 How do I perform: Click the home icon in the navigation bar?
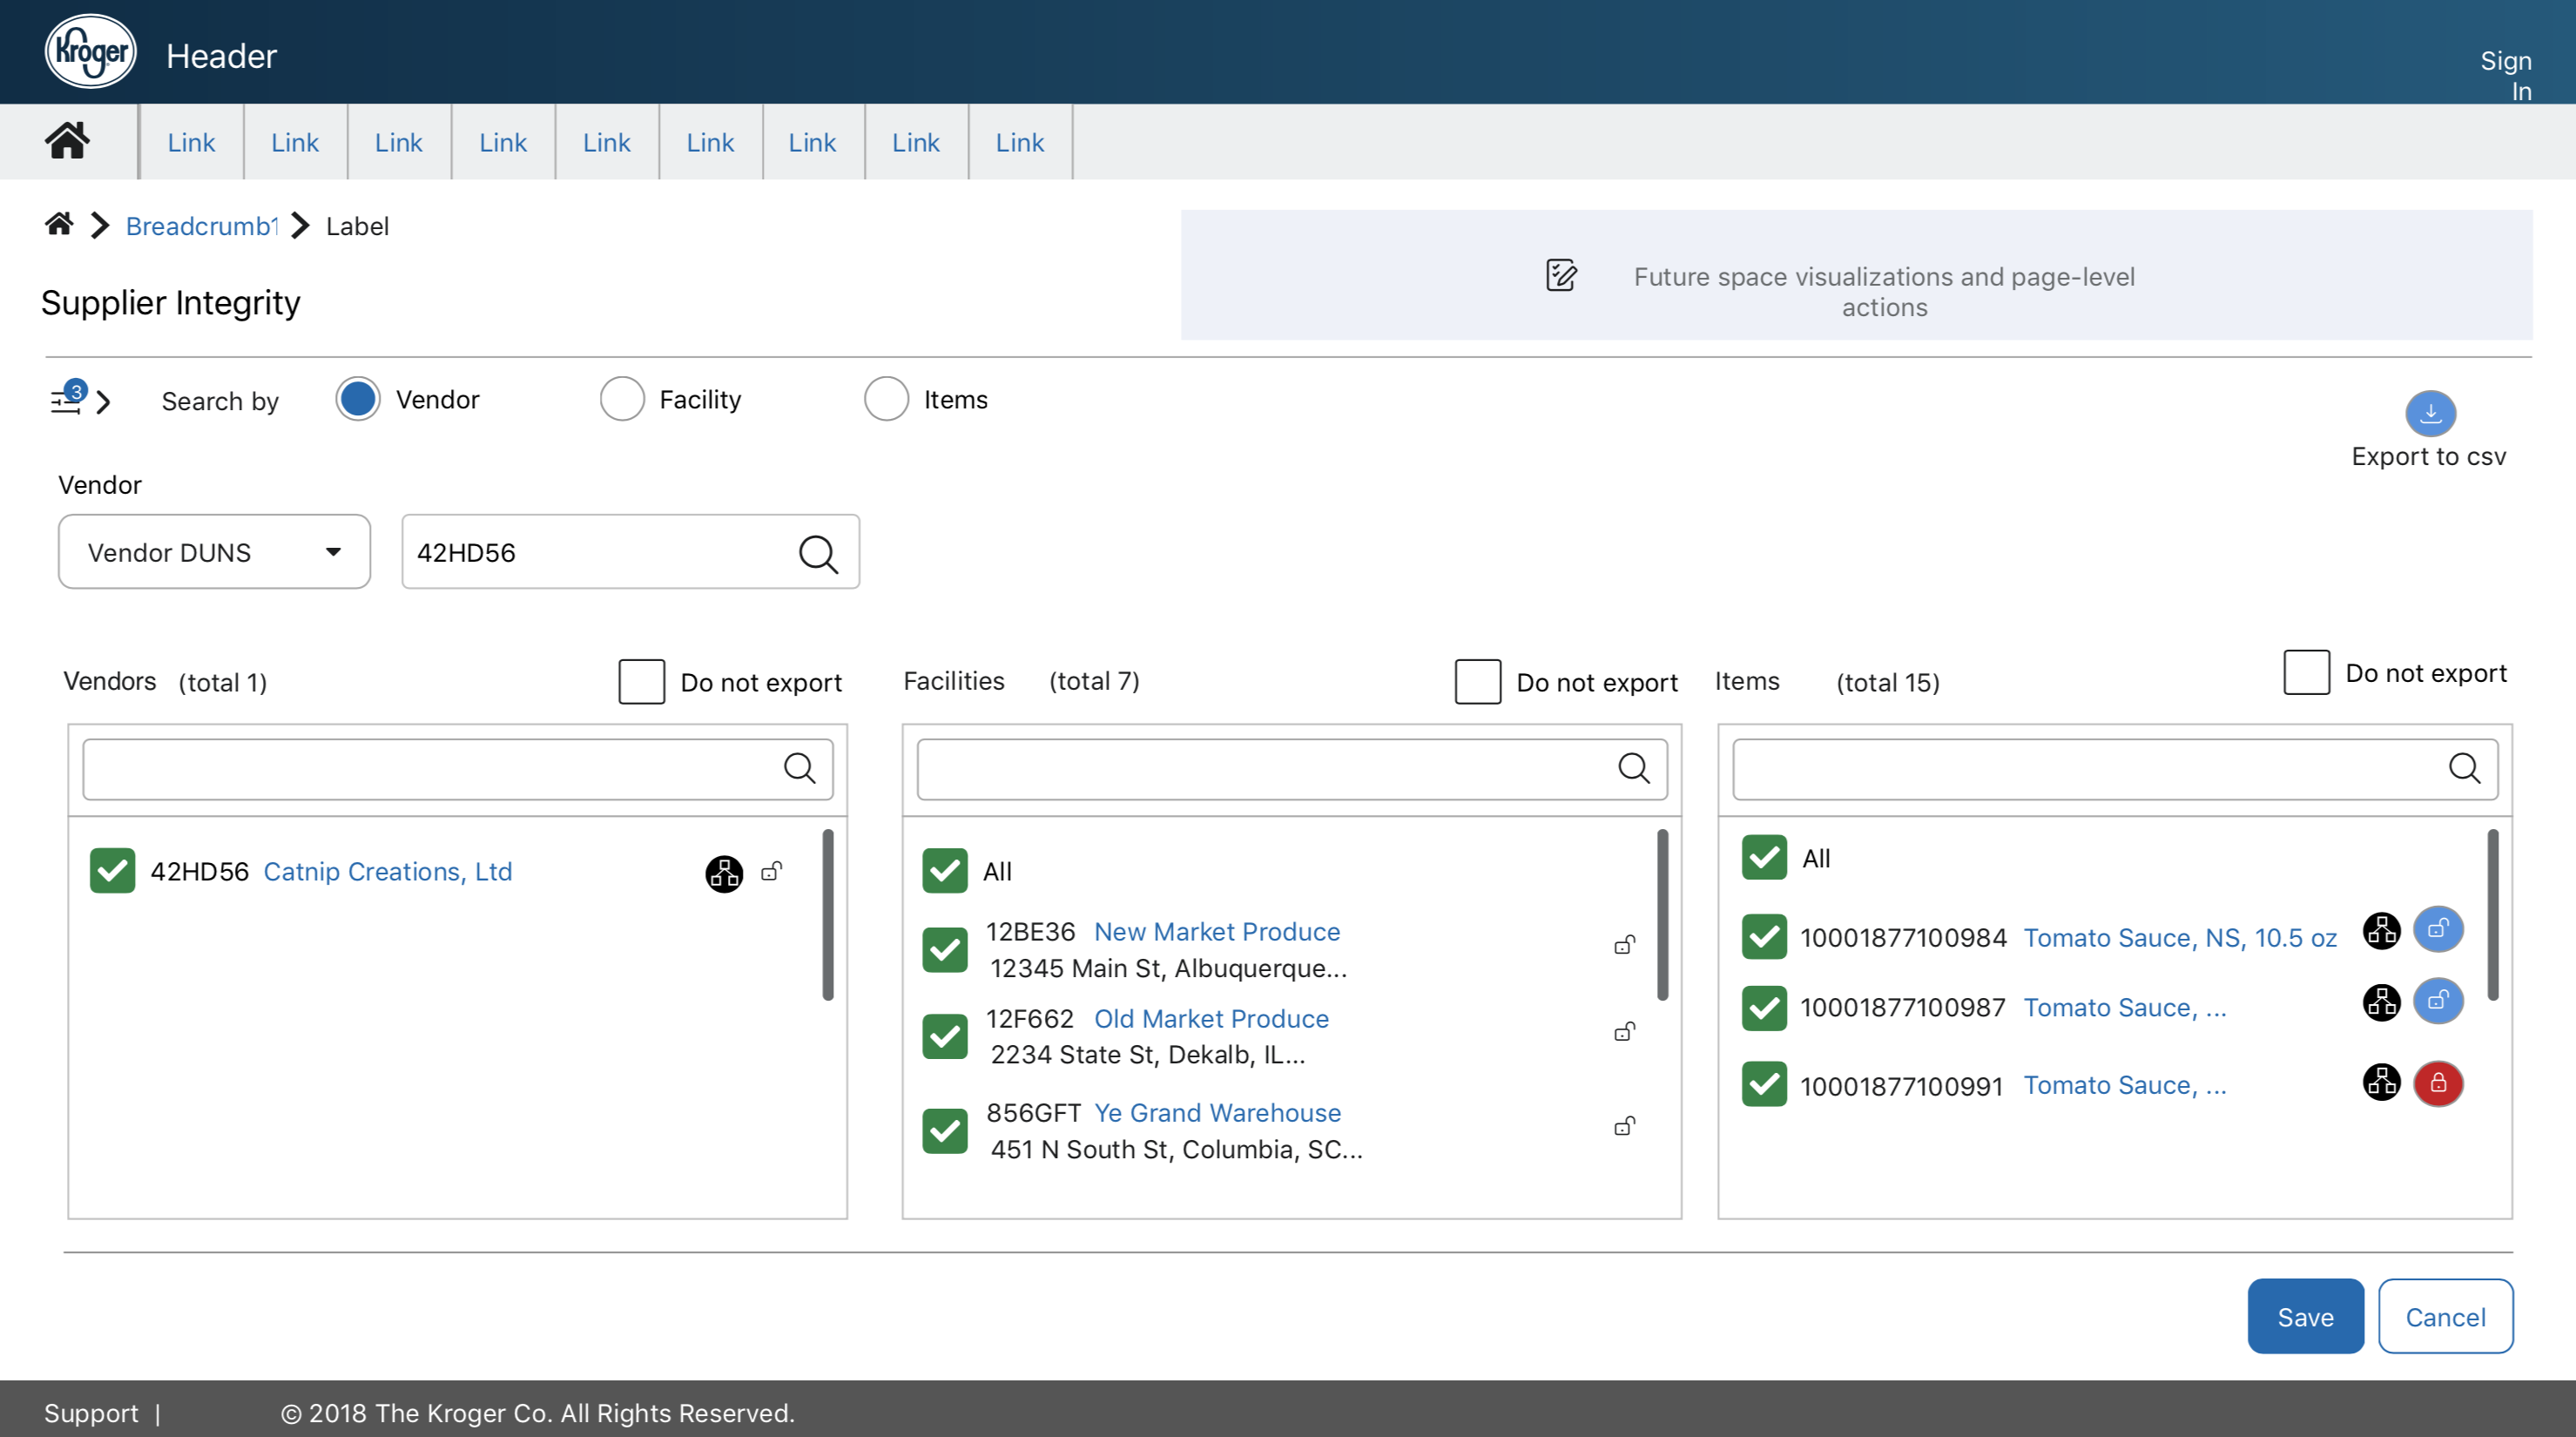(x=67, y=141)
